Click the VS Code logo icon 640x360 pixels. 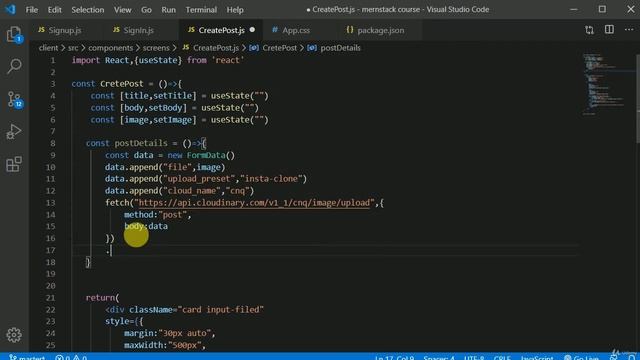tap(10, 9)
